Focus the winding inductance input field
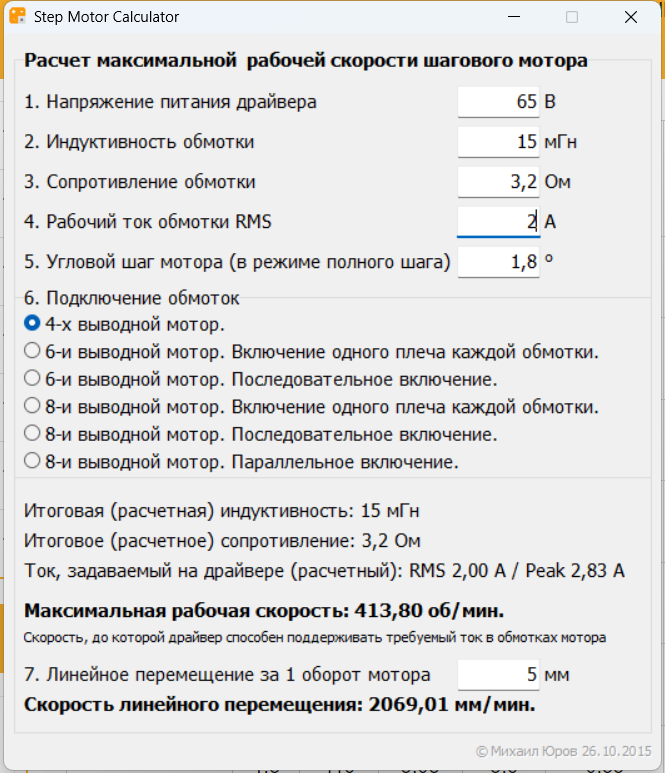Image resolution: width=665 pixels, height=773 pixels. tap(498, 142)
